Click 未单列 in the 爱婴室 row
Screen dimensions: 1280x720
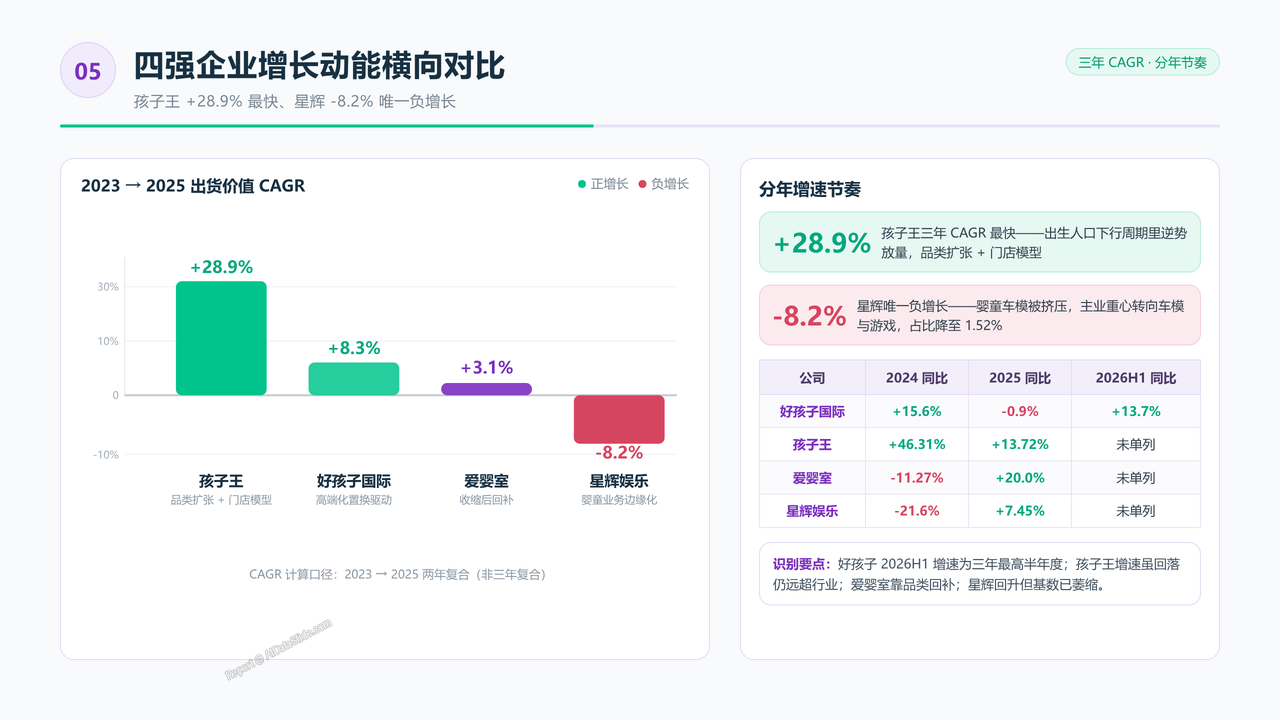[x=1136, y=478]
